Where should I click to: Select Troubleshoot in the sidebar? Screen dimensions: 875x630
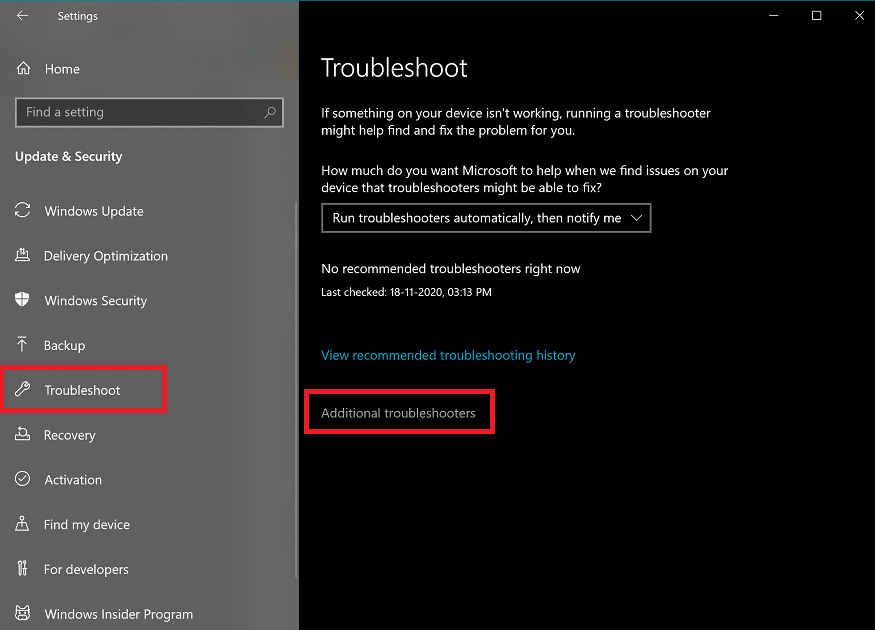82,390
